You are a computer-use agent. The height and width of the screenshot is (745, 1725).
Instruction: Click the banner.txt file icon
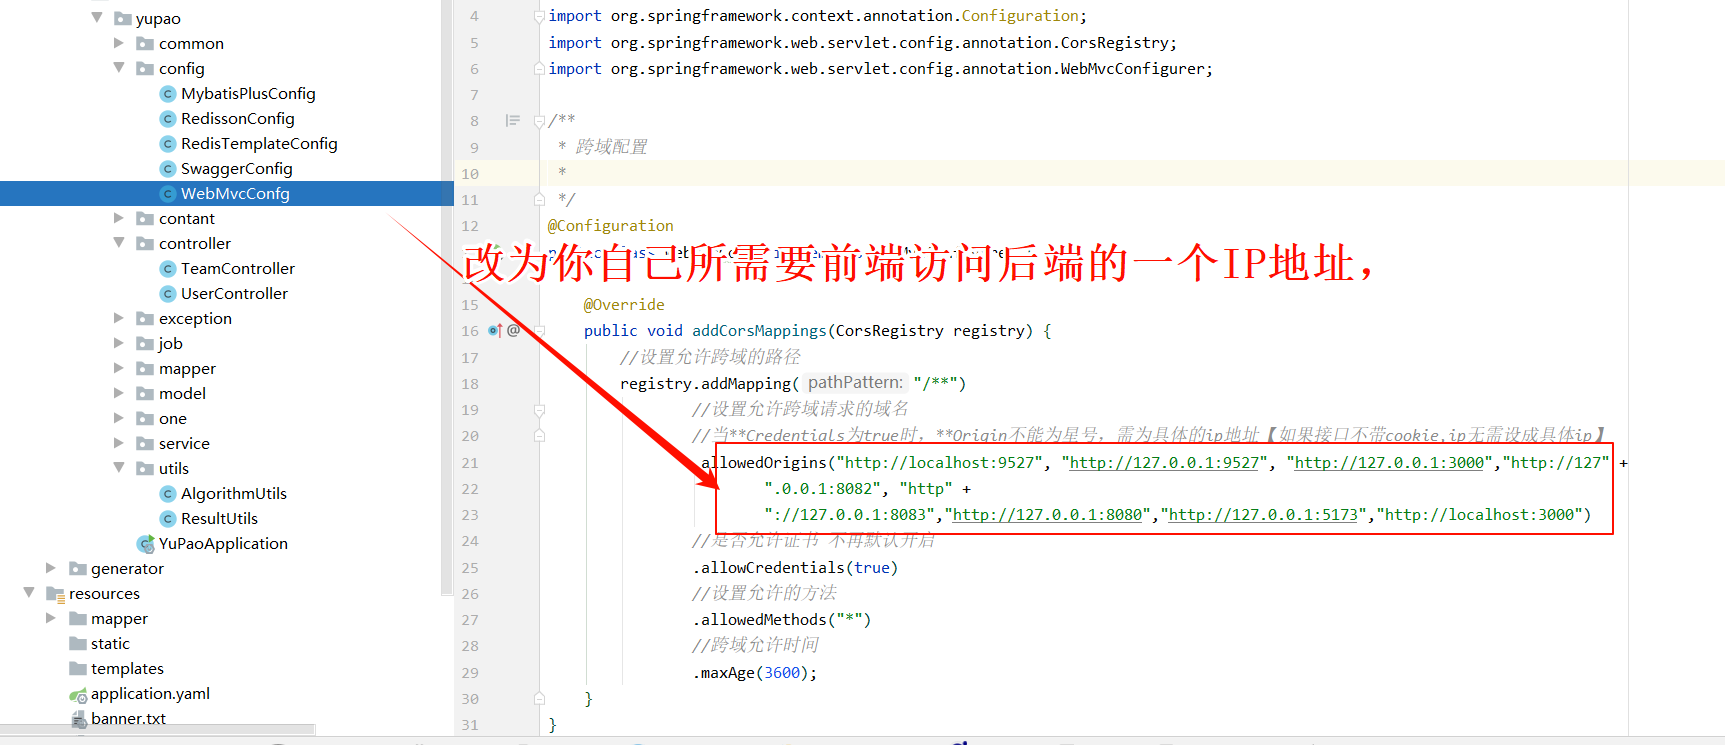79,719
